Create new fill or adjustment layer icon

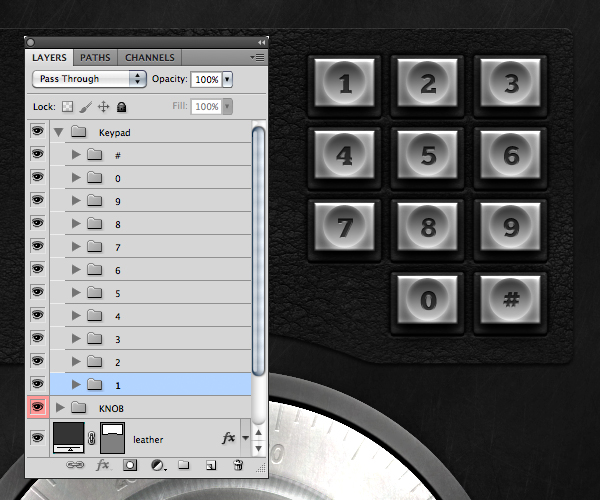pos(158,465)
